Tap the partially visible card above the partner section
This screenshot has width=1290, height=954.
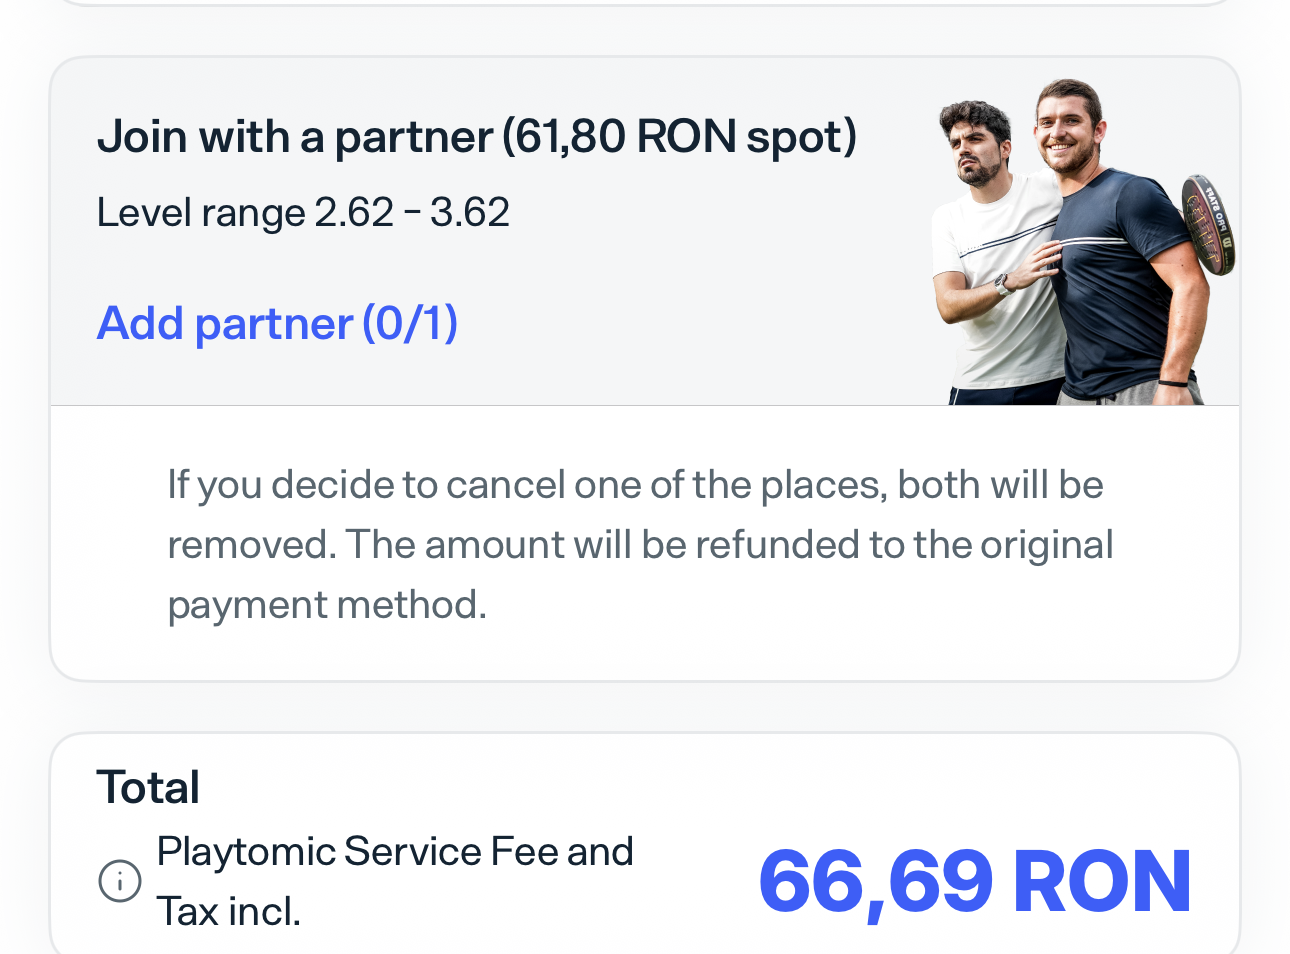click(645, 10)
